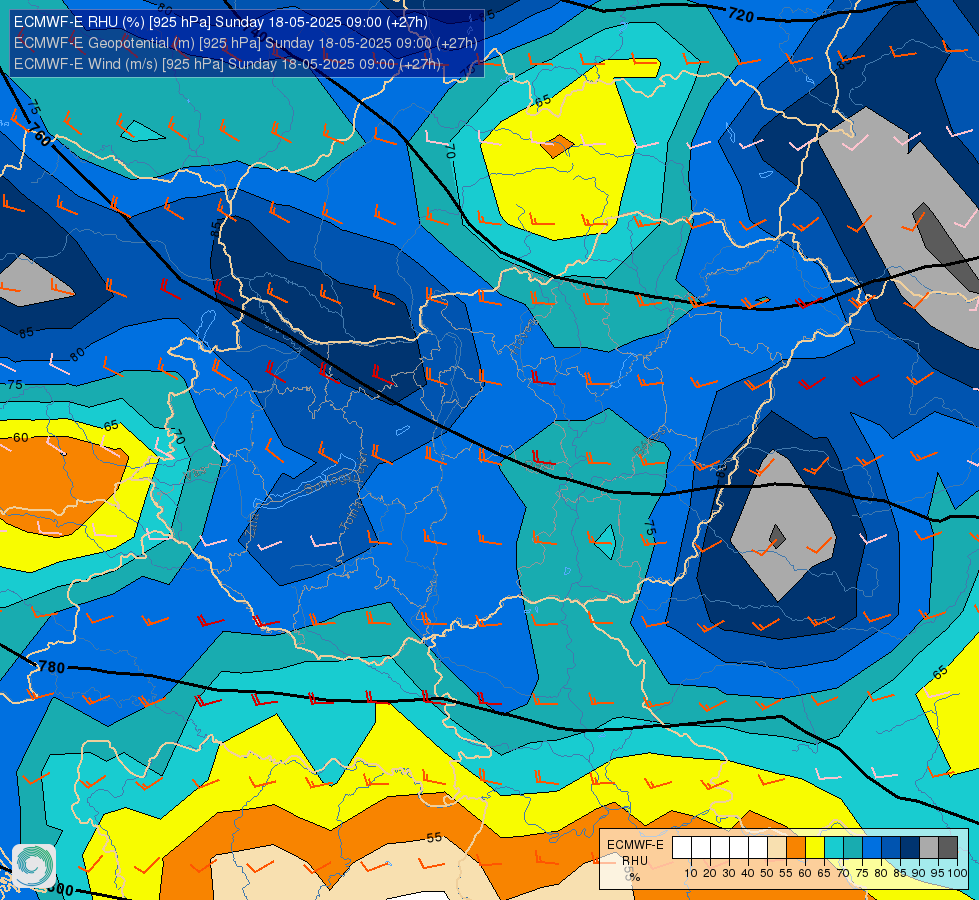Click the RHU label in the legend
This screenshot has width=979, height=900.
[635, 861]
